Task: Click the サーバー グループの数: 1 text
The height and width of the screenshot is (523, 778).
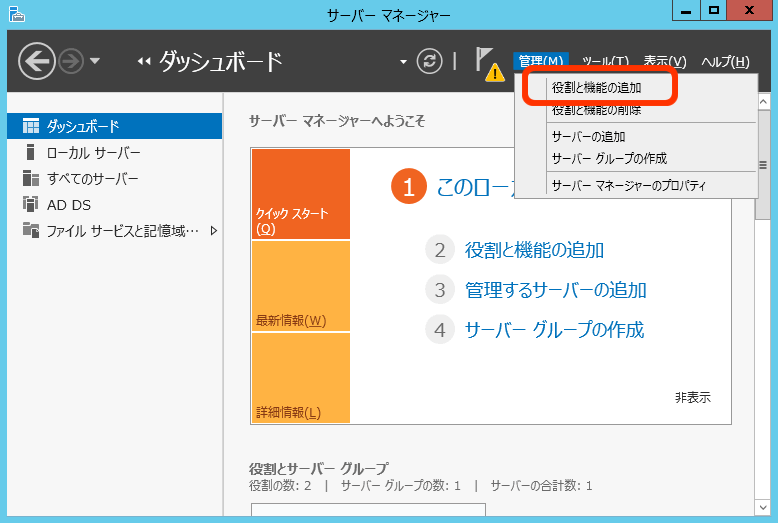Action: [x=400, y=486]
